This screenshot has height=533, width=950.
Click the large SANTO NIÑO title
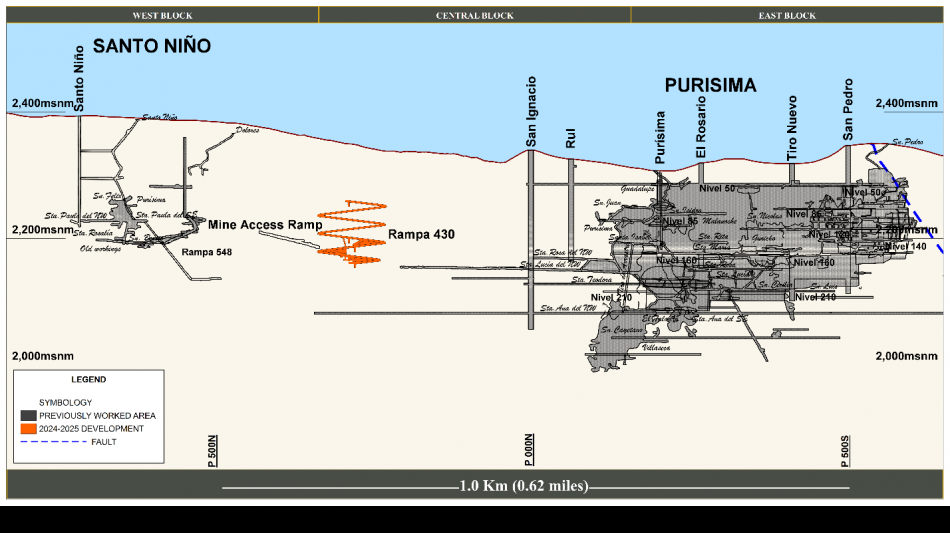(152, 47)
